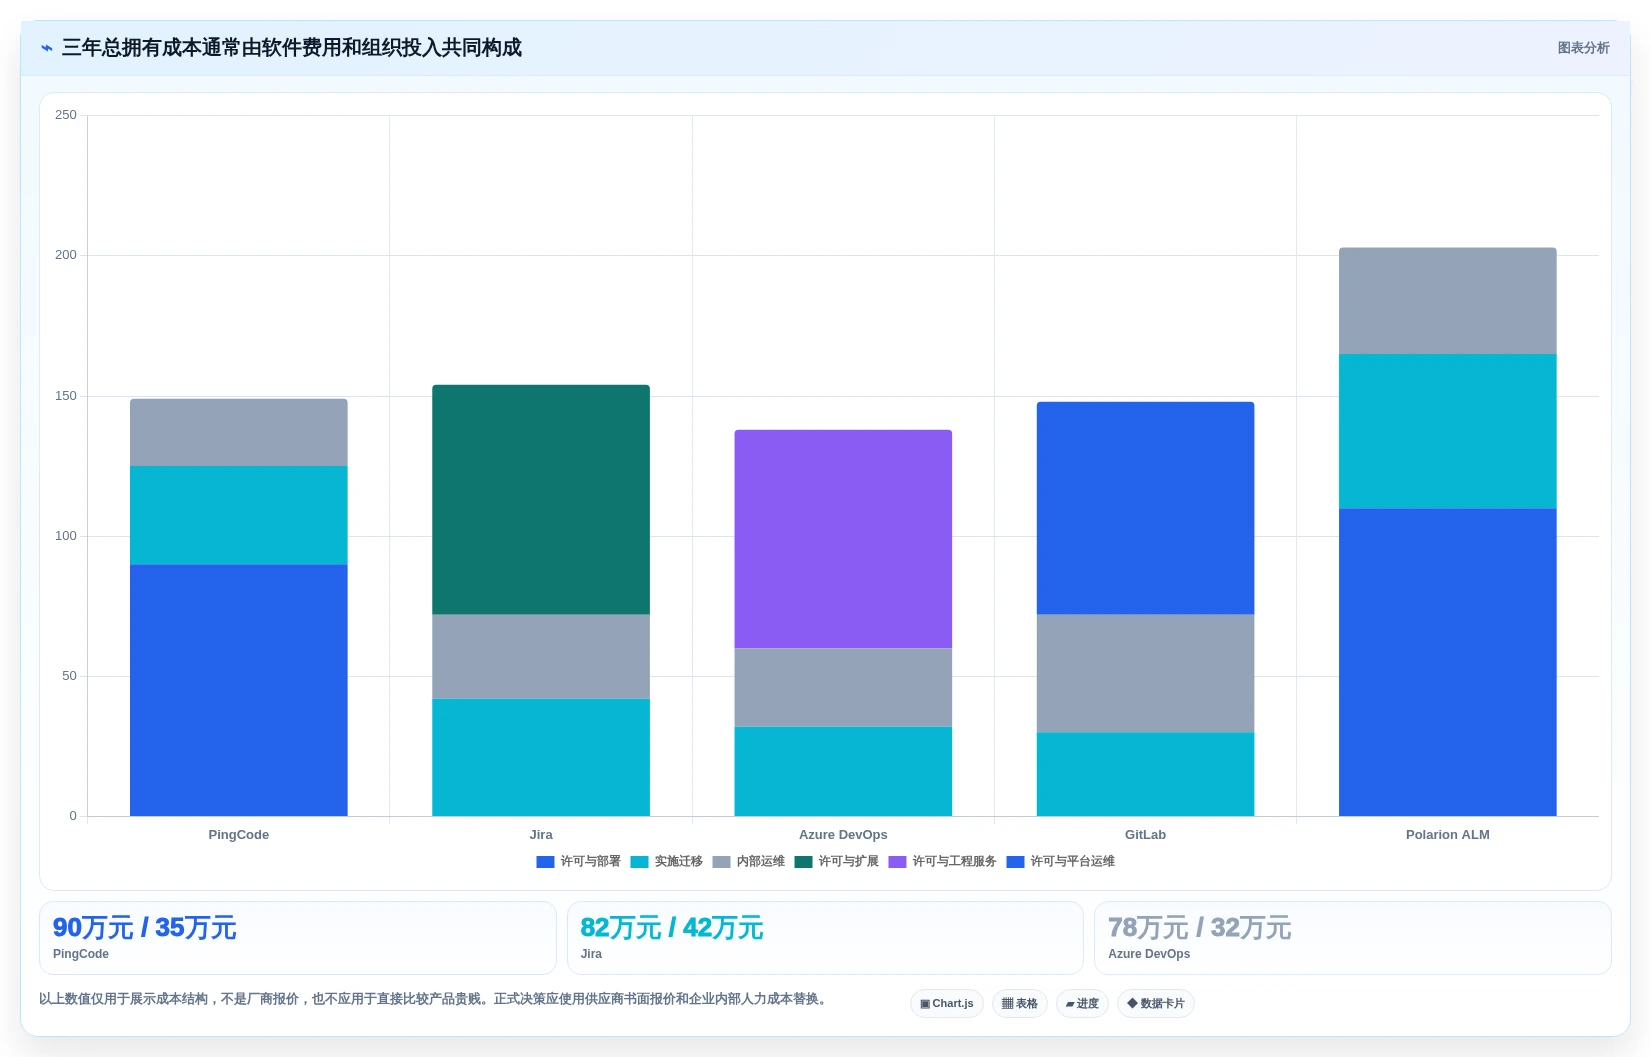This screenshot has height=1057, width=1651.
Task: Open the 82万元 / 42万元 Jira card
Action: coord(825,938)
